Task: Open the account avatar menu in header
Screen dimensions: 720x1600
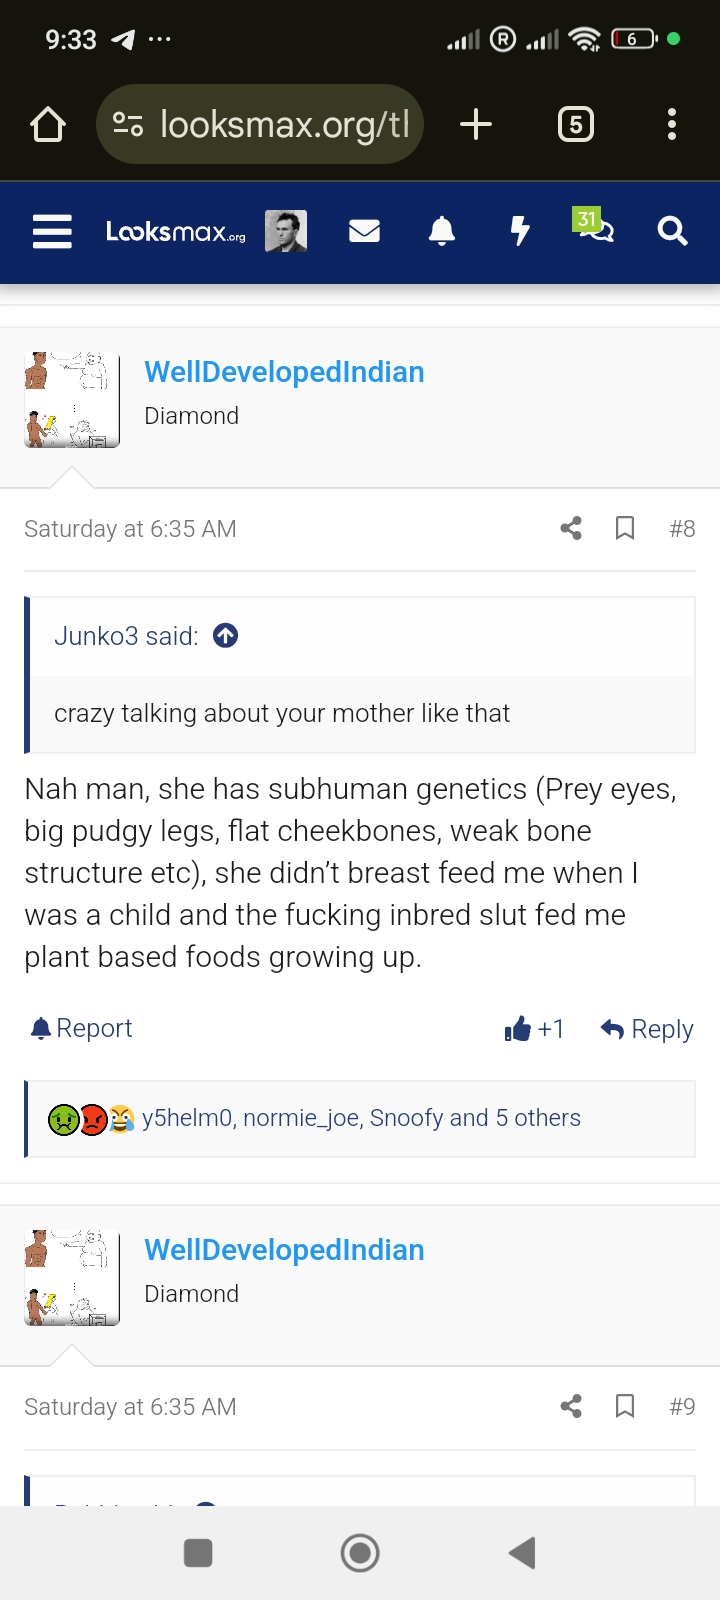Action: [x=286, y=231]
